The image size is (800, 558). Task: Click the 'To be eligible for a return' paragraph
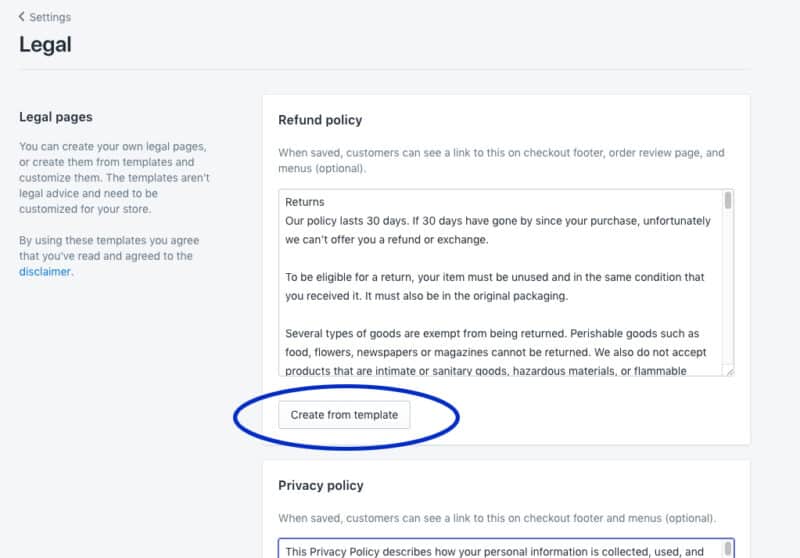click(494, 286)
